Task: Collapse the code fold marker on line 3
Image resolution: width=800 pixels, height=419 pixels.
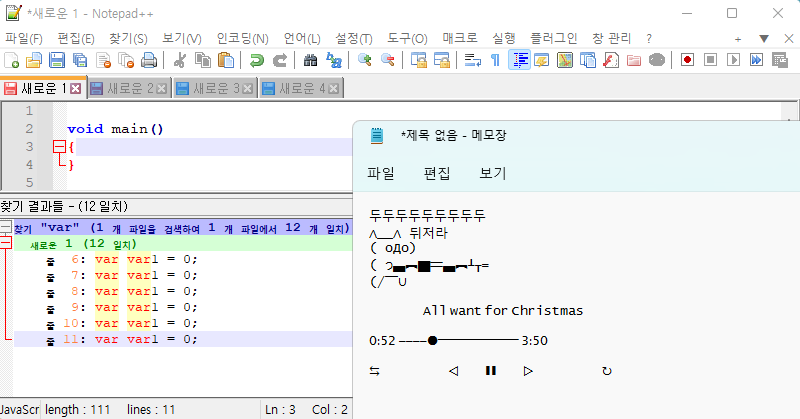Action: click(59, 147)
